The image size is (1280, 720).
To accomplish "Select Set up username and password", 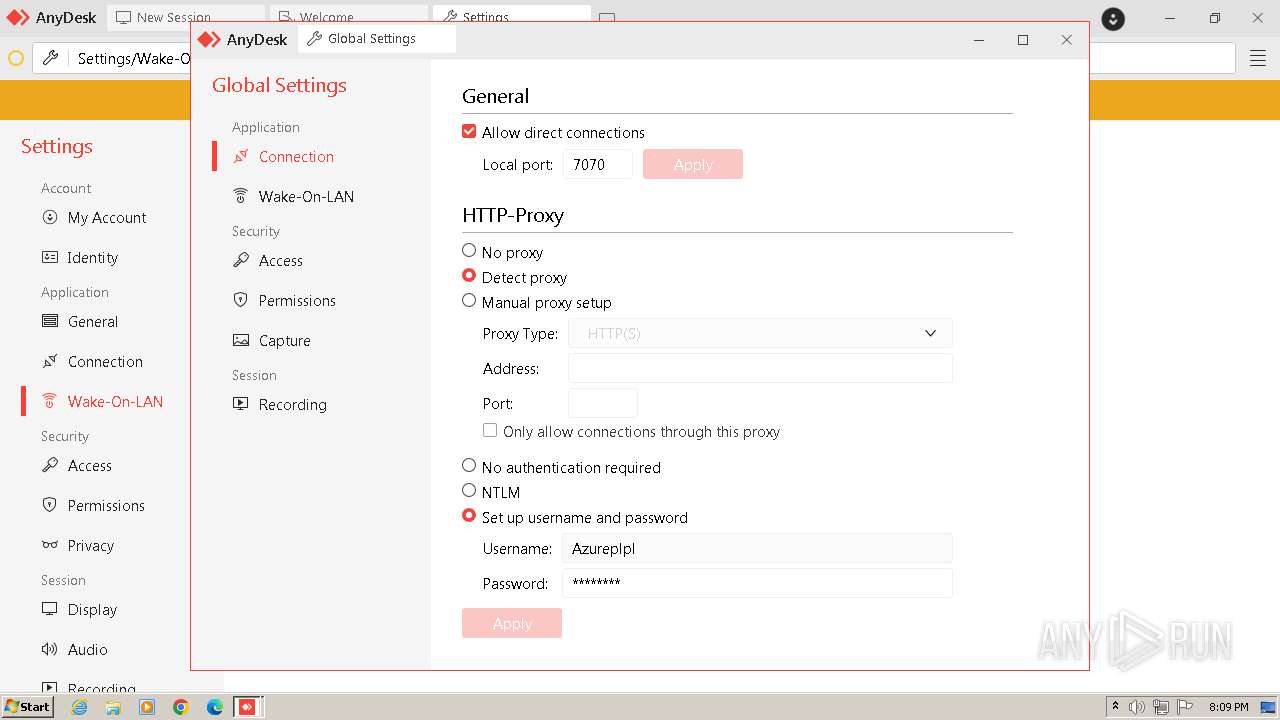I will click(x=469, y=515).
